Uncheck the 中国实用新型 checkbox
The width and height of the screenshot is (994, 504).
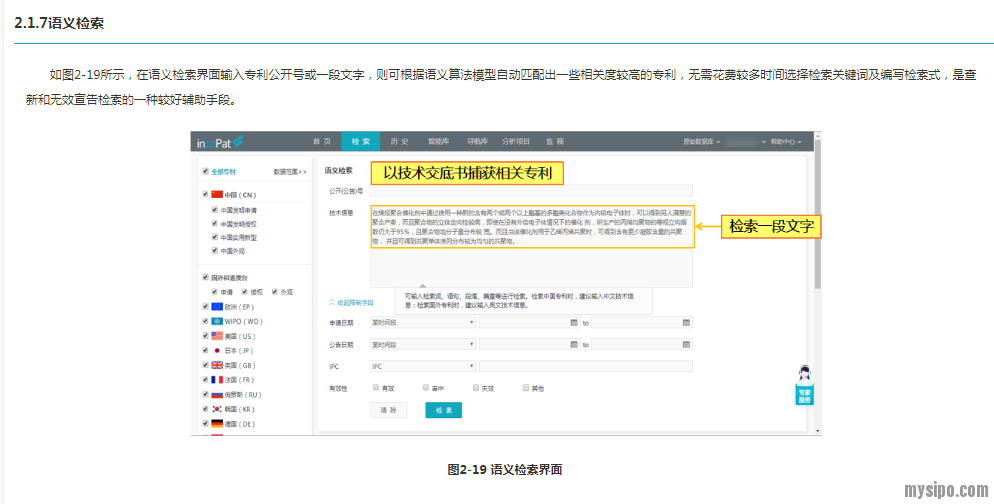(214, 237)
